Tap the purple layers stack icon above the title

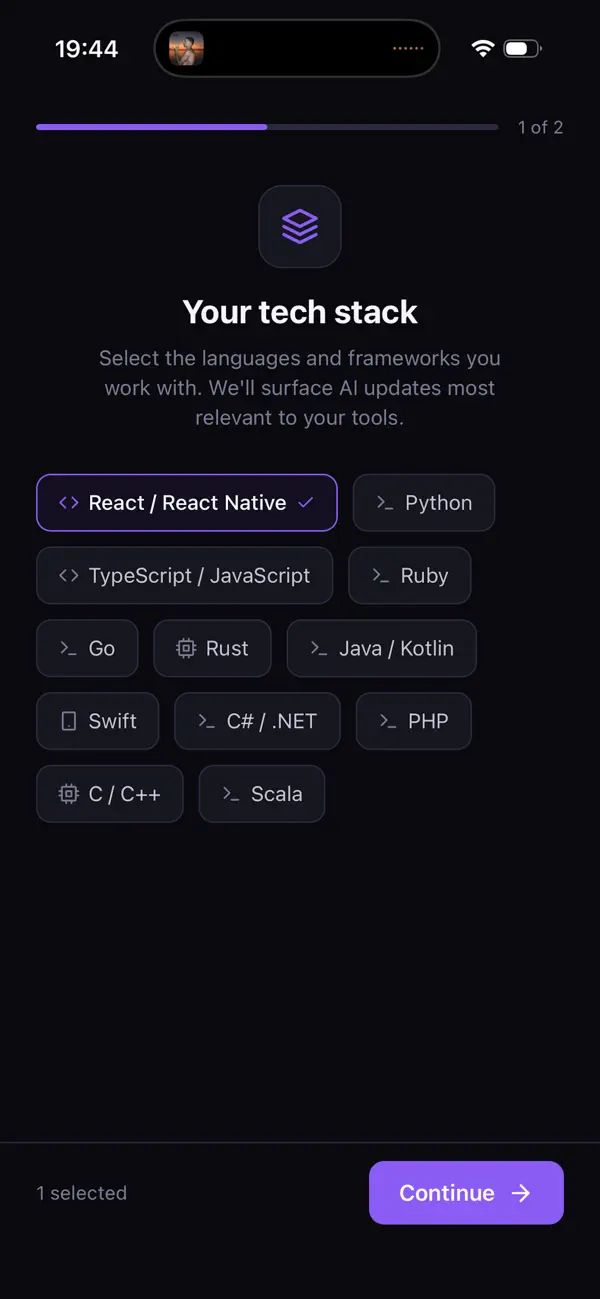tap(300, 226)
